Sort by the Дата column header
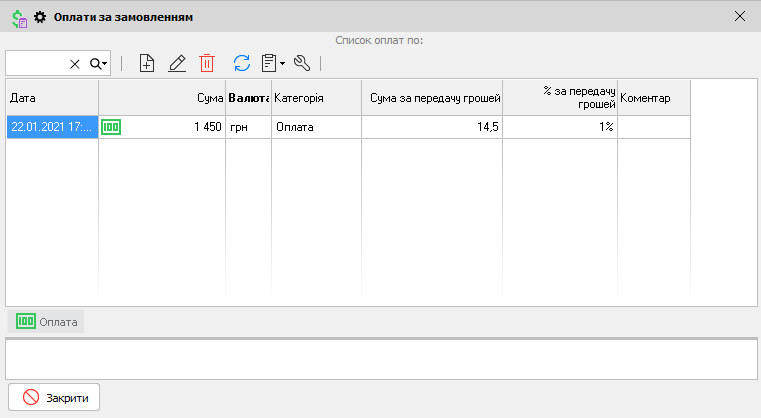761x418 pixels. pos(52,98)
